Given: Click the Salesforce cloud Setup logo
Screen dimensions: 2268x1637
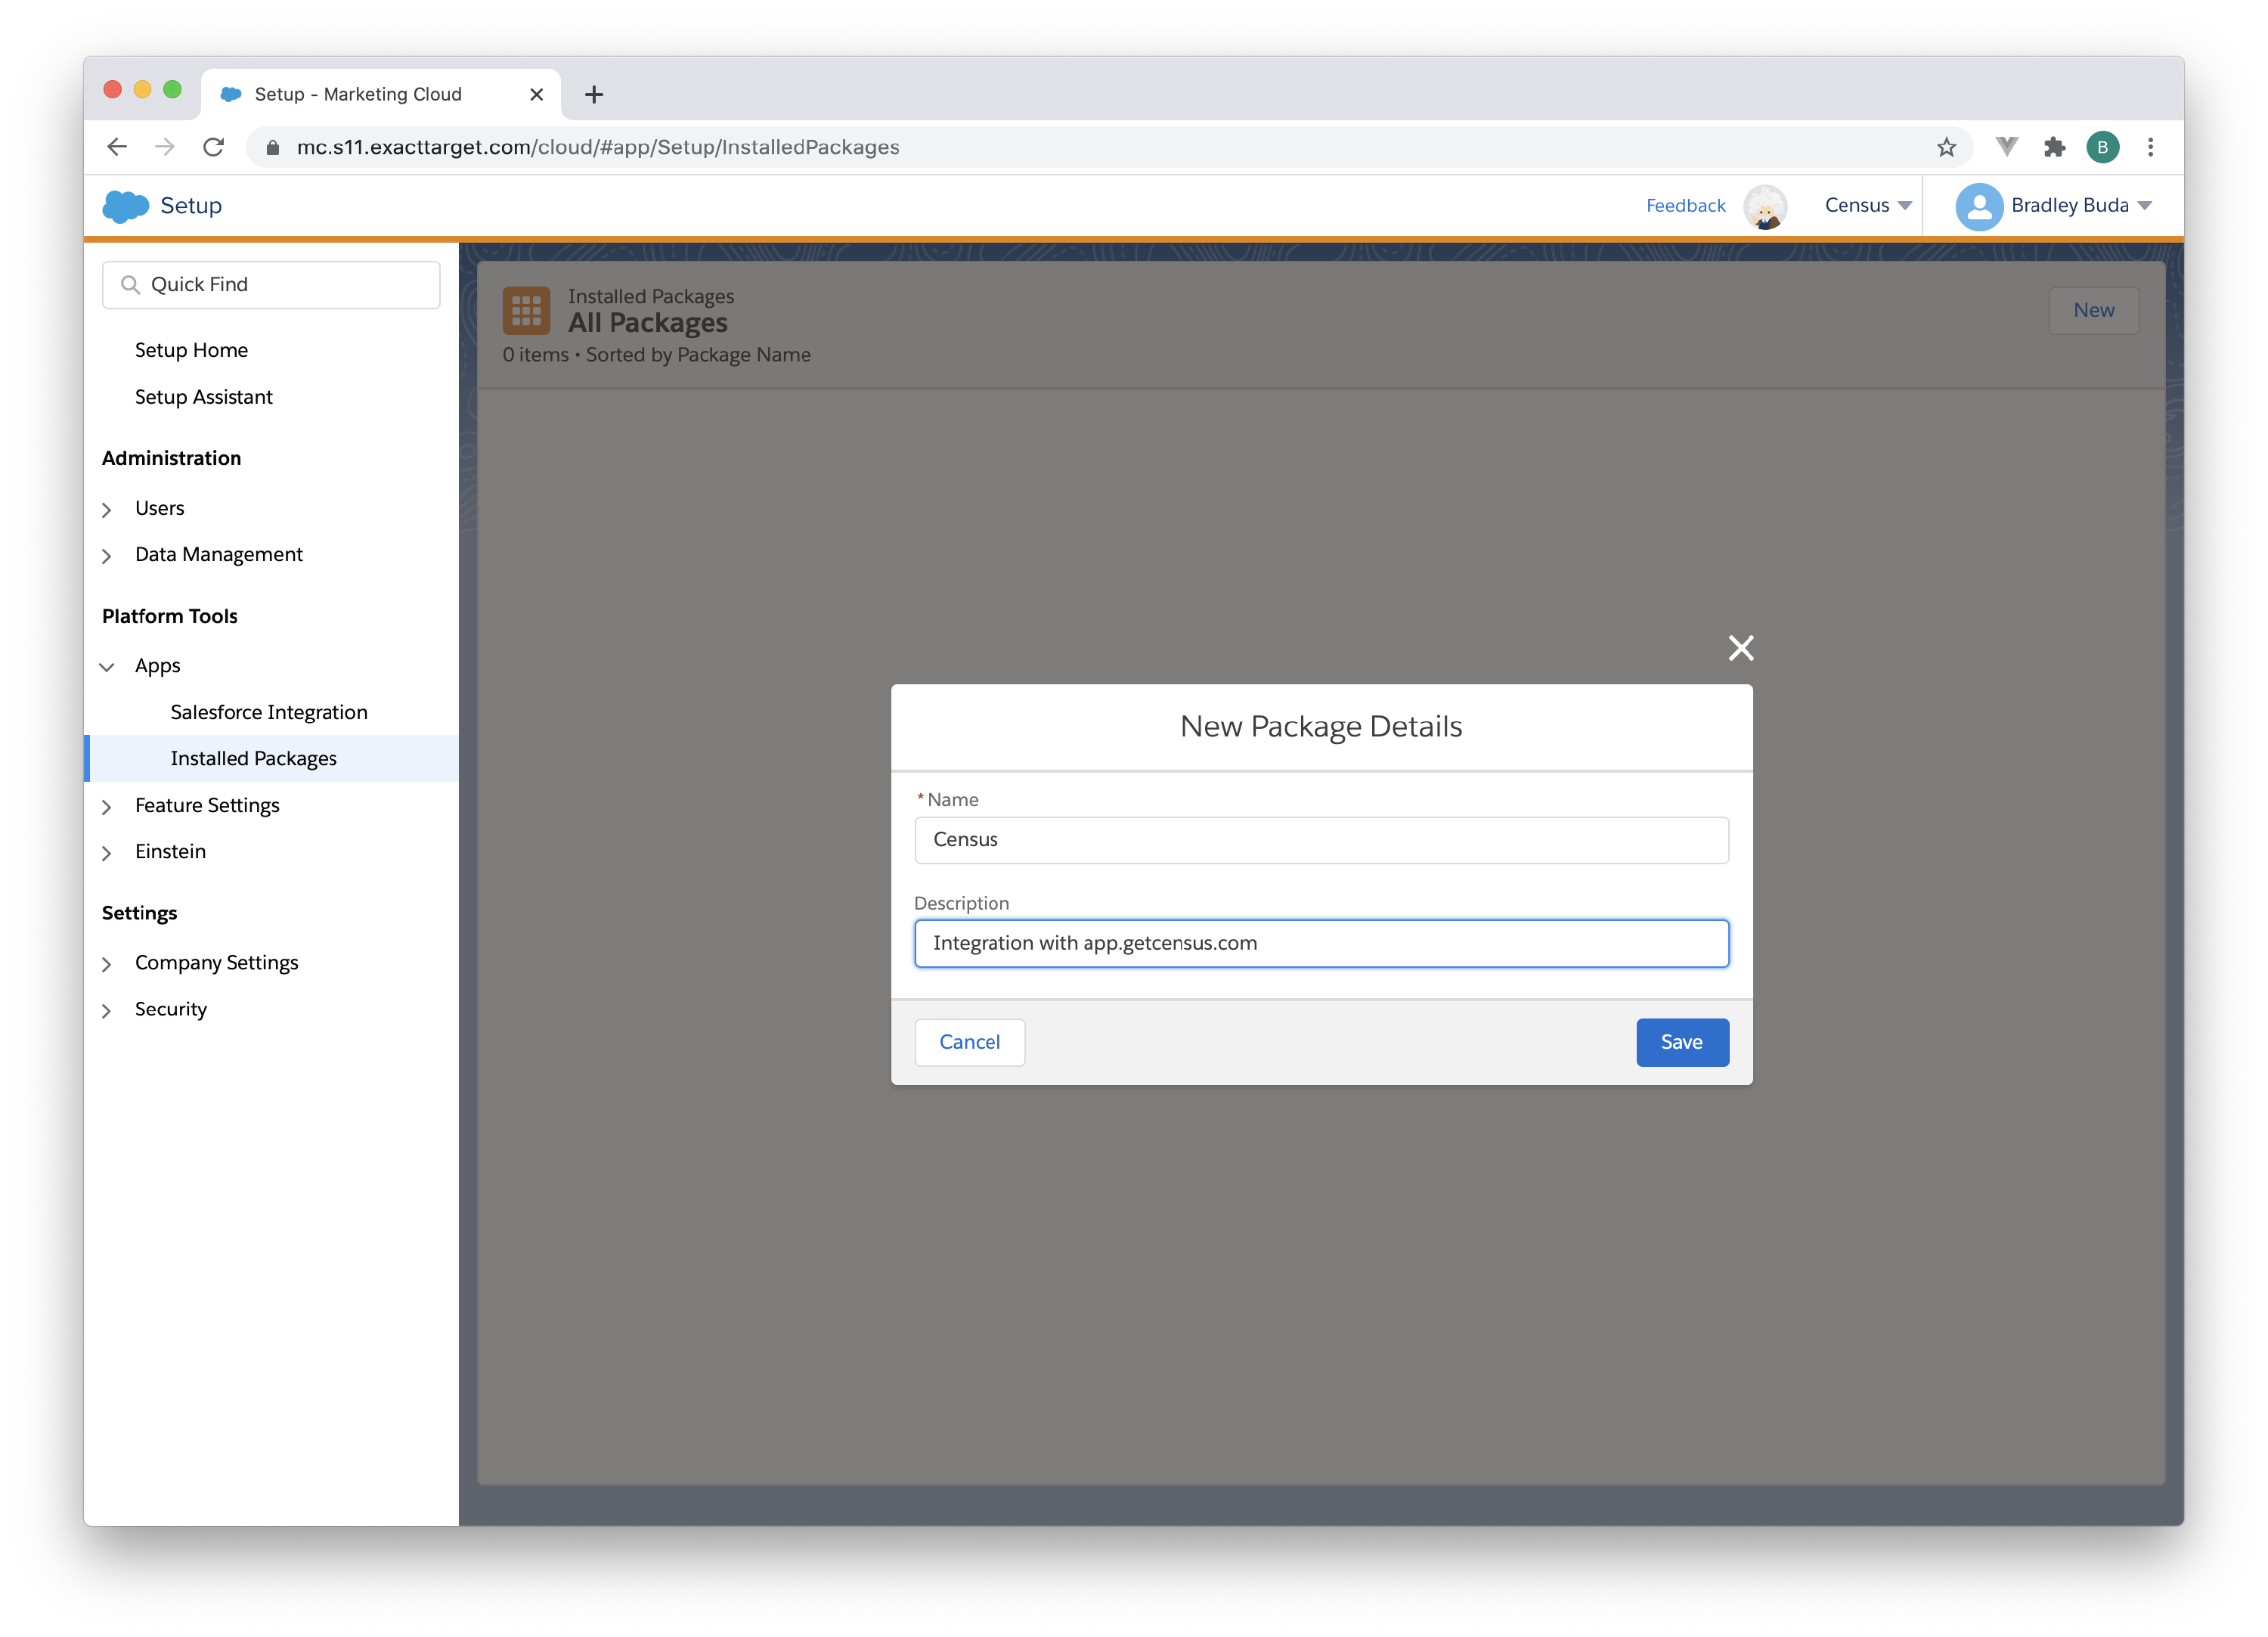Looking at the screenshot, I should [x=126, y=206].
